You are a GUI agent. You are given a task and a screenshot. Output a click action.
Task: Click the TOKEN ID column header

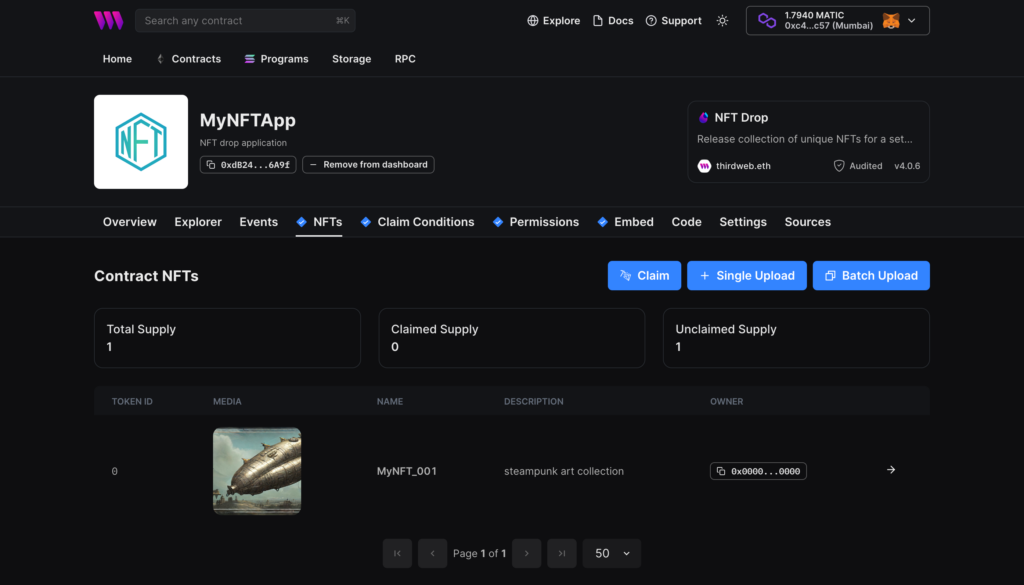[x=132, y=402]
